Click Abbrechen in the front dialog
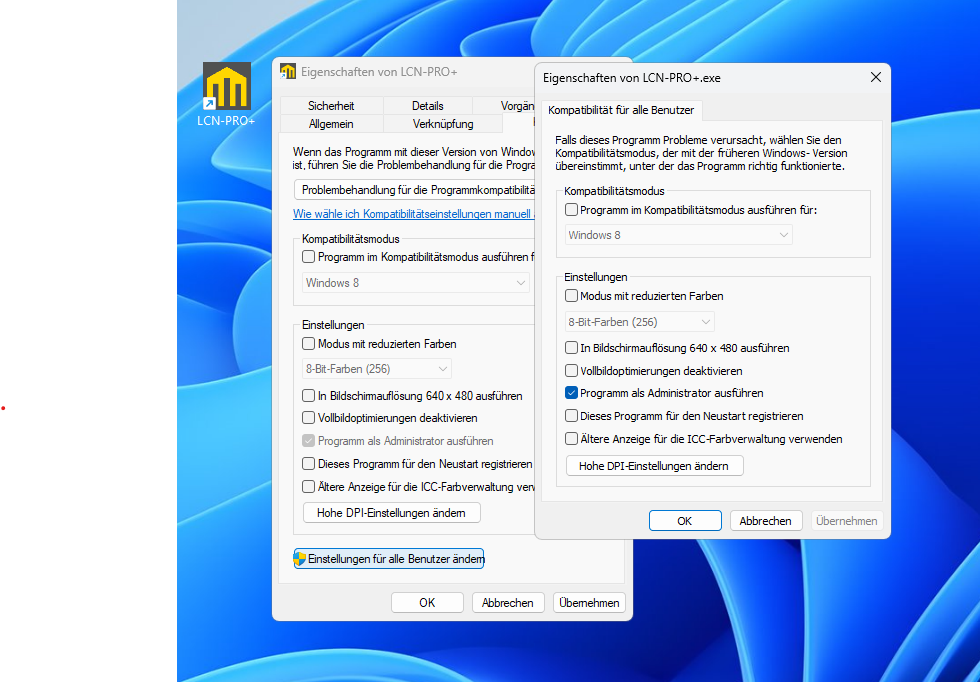 click(x=766, y=521)
